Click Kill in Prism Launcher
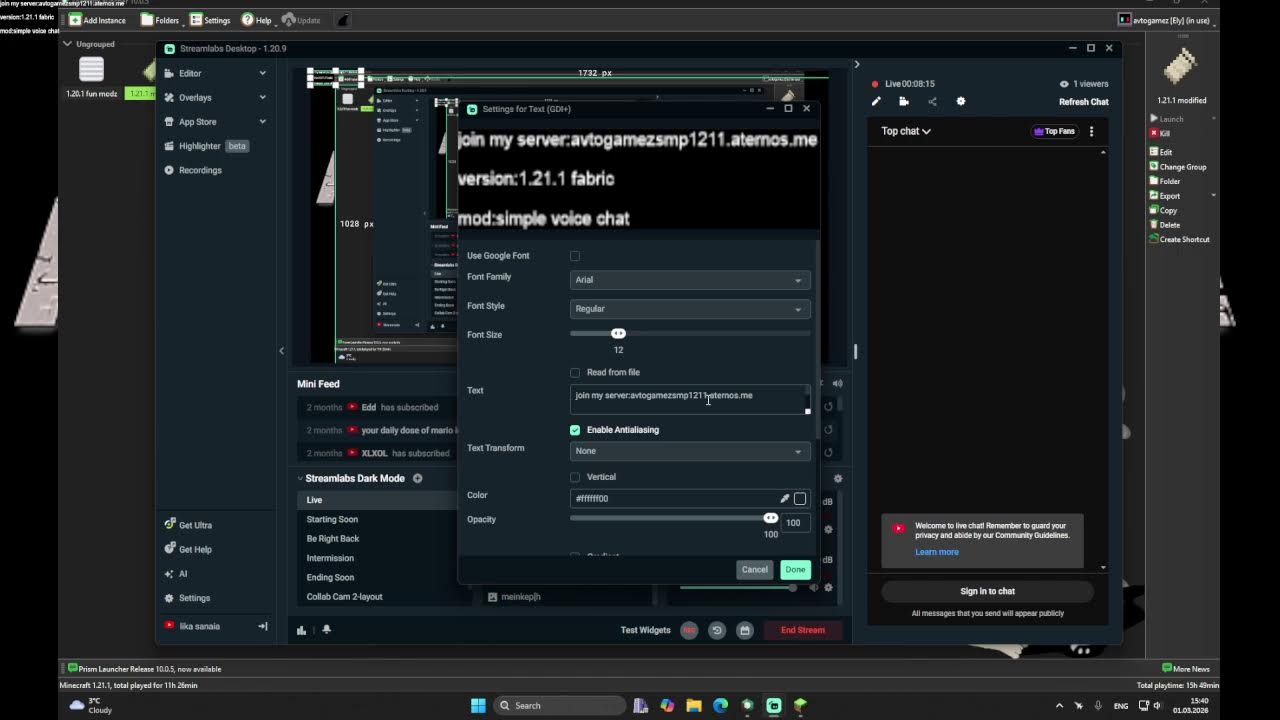 (x=1160, y=133)
